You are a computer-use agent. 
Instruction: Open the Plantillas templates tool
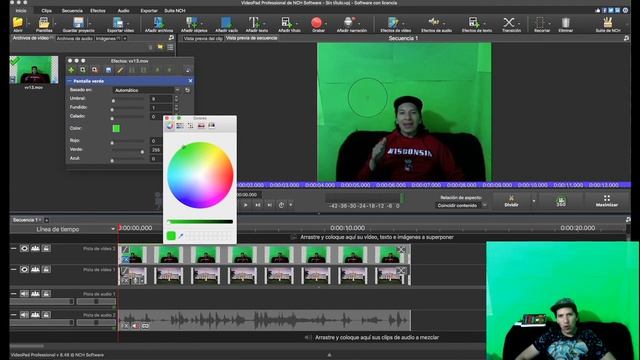(x=44, y=23)
